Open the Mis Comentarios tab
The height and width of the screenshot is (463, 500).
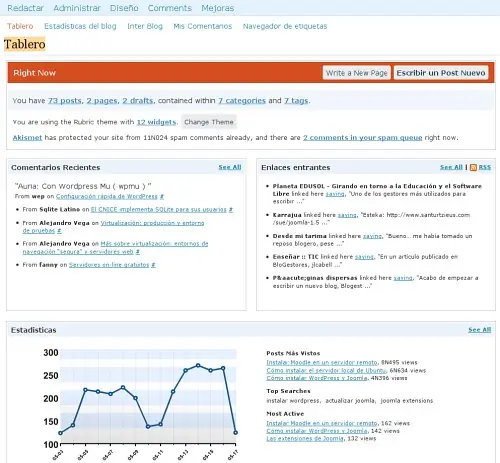coord(203,26)
